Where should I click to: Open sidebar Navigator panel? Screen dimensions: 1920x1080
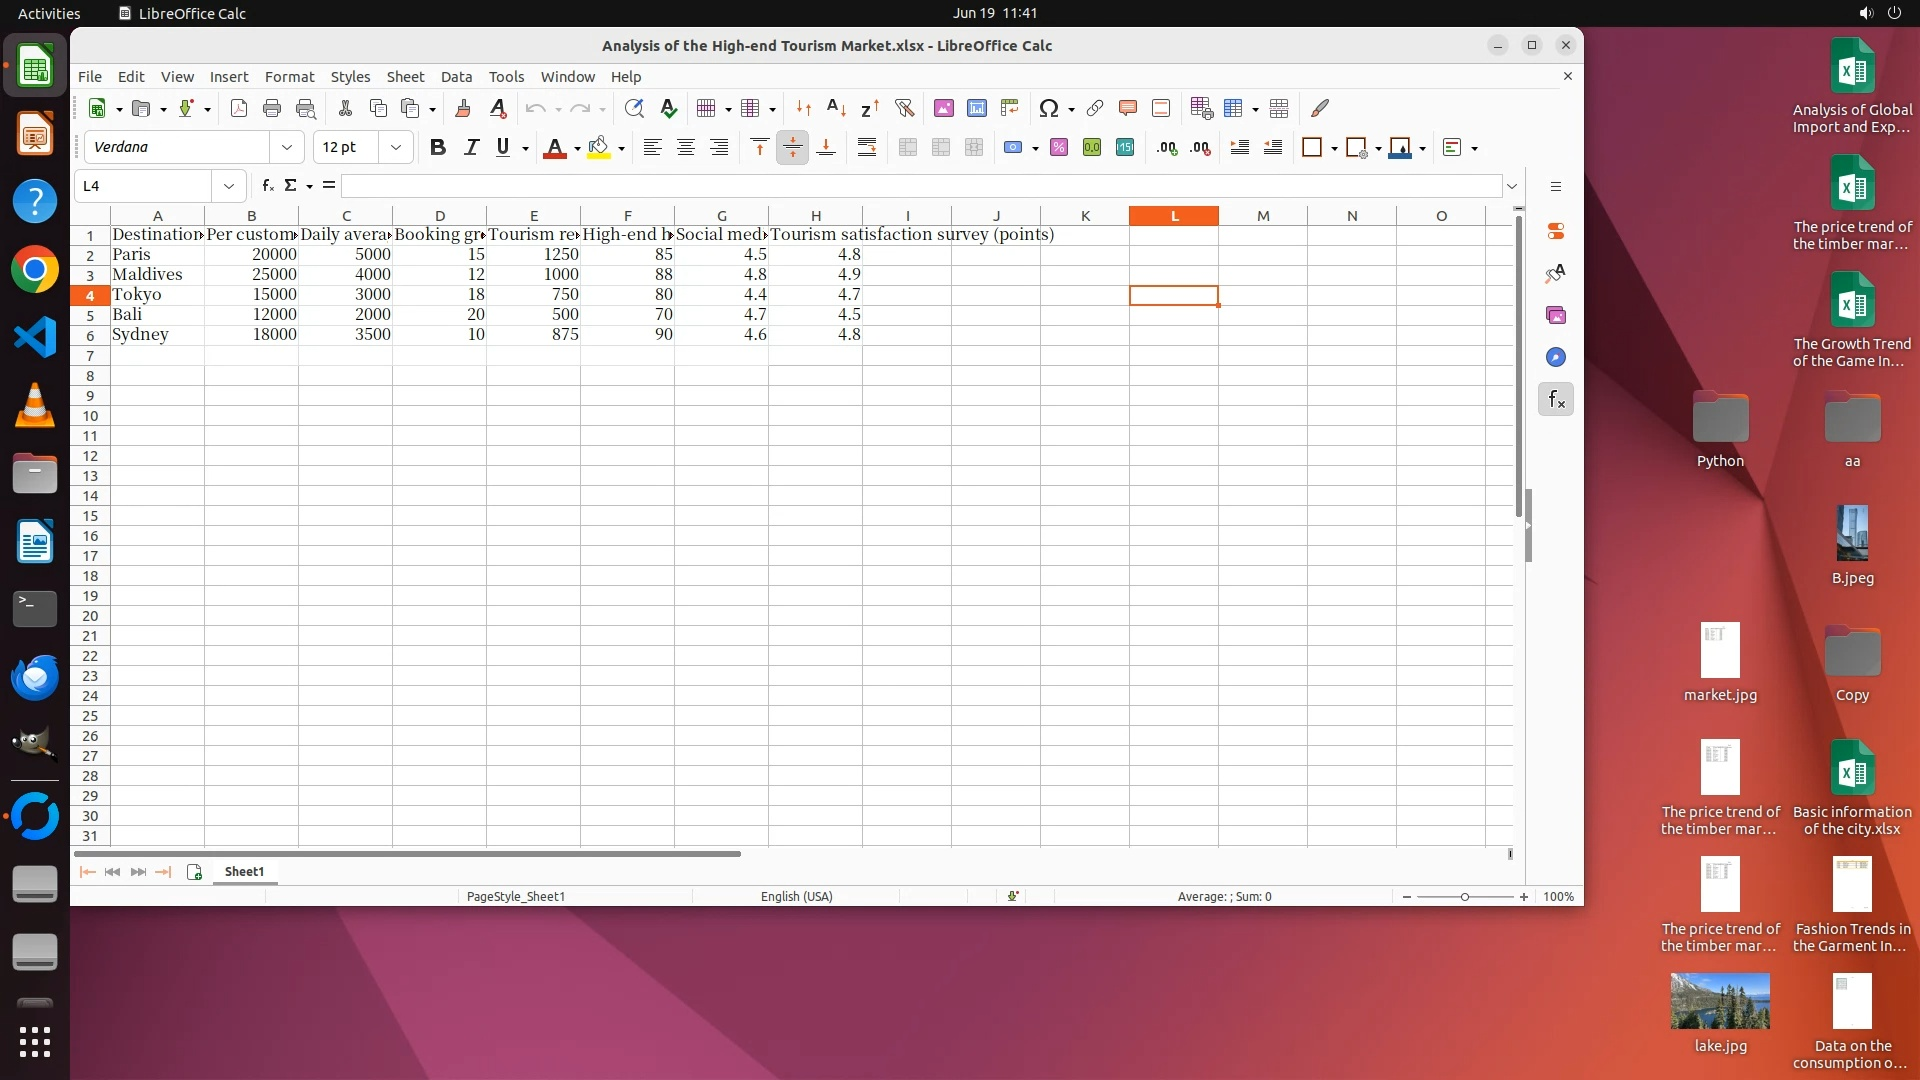[1555, 358]
